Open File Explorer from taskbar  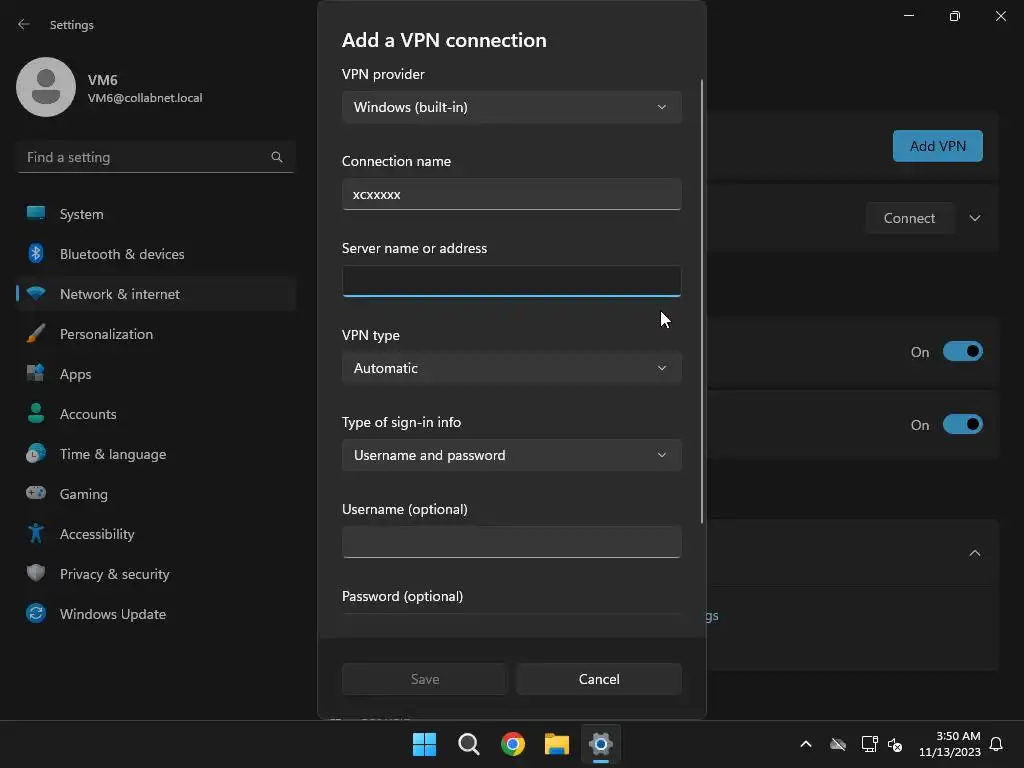coord(557,744)
